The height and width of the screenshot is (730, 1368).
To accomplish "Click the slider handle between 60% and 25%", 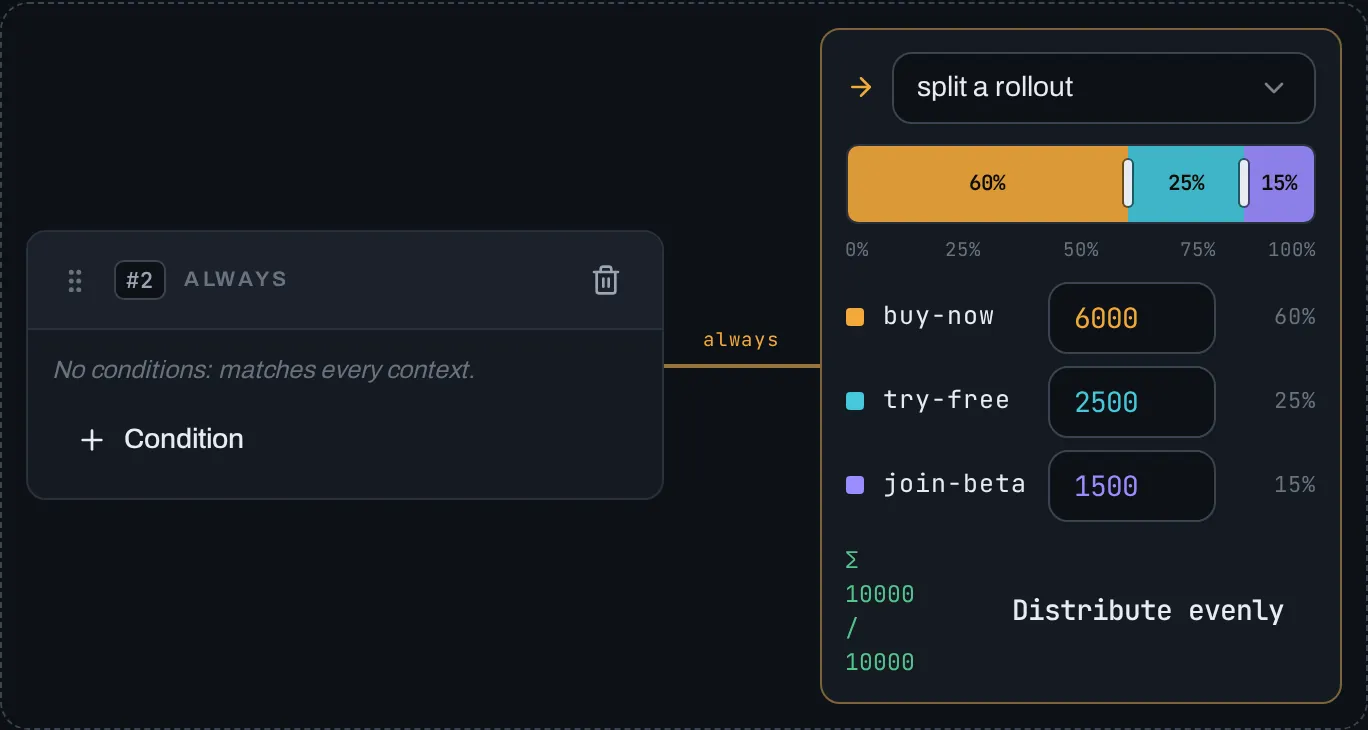I will pyautogui.click(x=1128, y=183).
